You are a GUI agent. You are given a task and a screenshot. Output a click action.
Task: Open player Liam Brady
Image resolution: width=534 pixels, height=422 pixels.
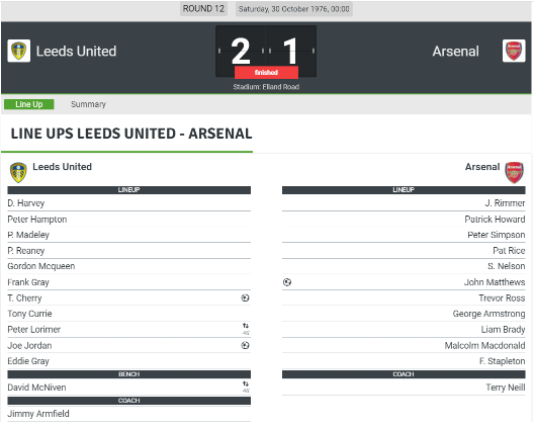503,330
